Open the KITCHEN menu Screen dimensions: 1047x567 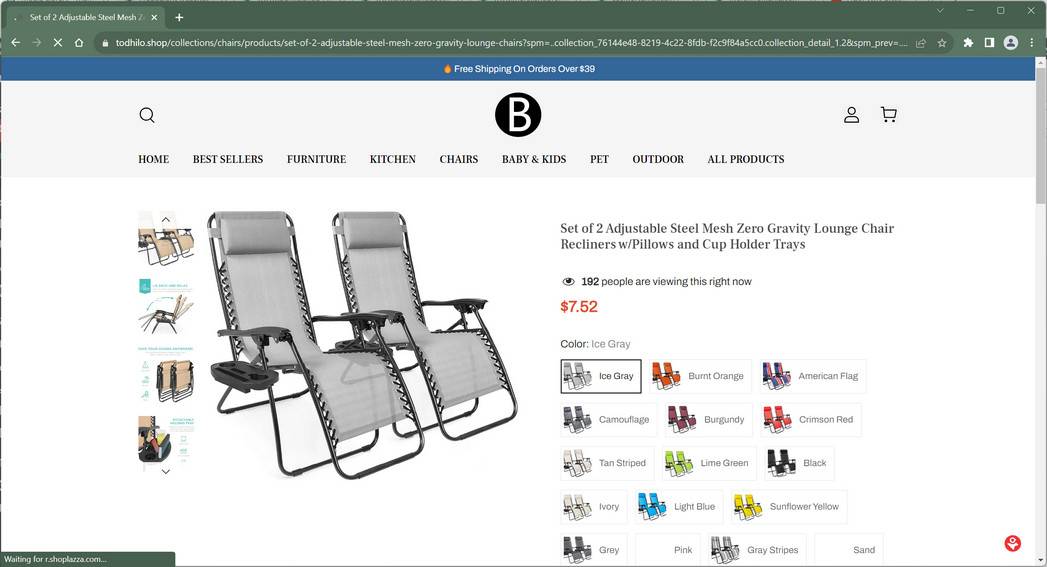pyautogui.click(x=393, y=159)
